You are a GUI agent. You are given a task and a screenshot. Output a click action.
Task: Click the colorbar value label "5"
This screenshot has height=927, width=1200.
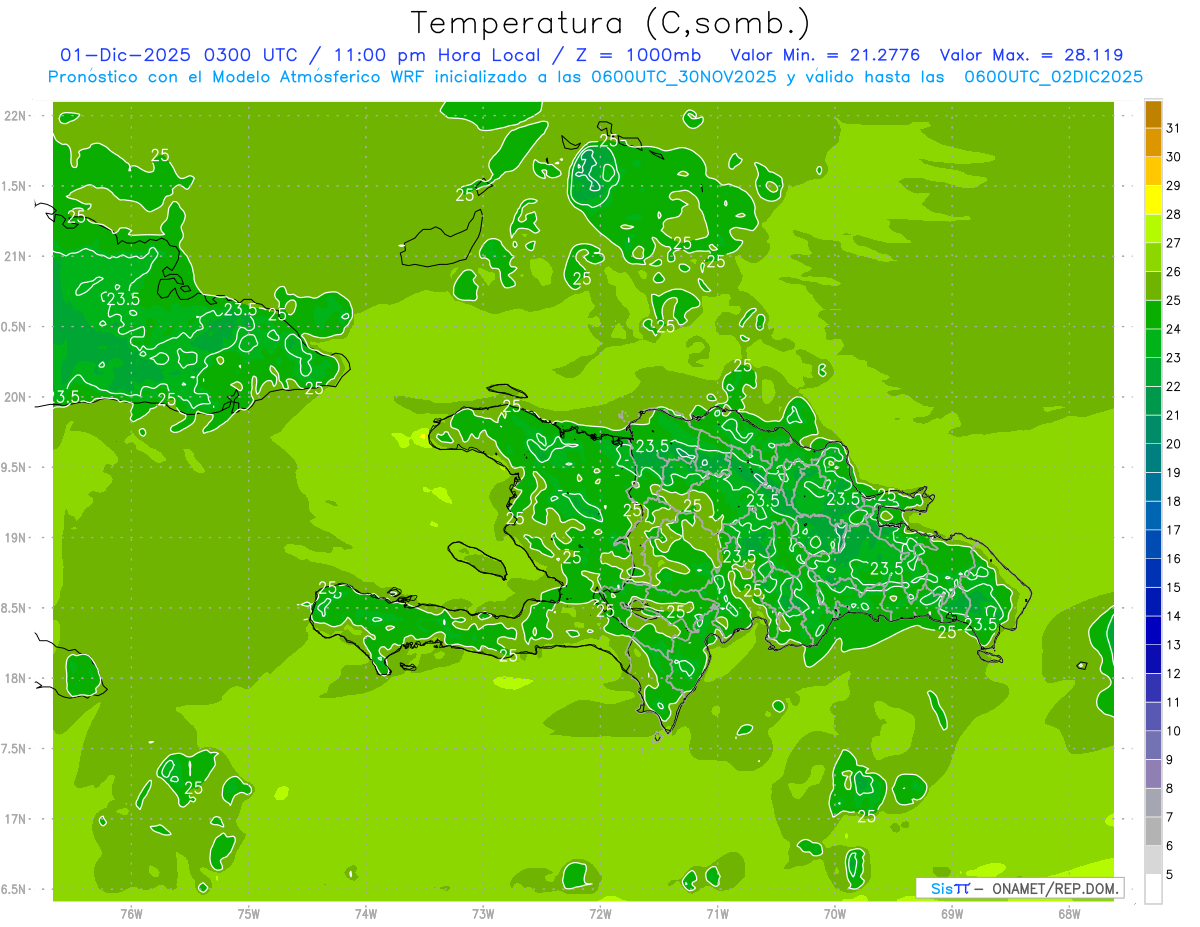point(1170,875)
